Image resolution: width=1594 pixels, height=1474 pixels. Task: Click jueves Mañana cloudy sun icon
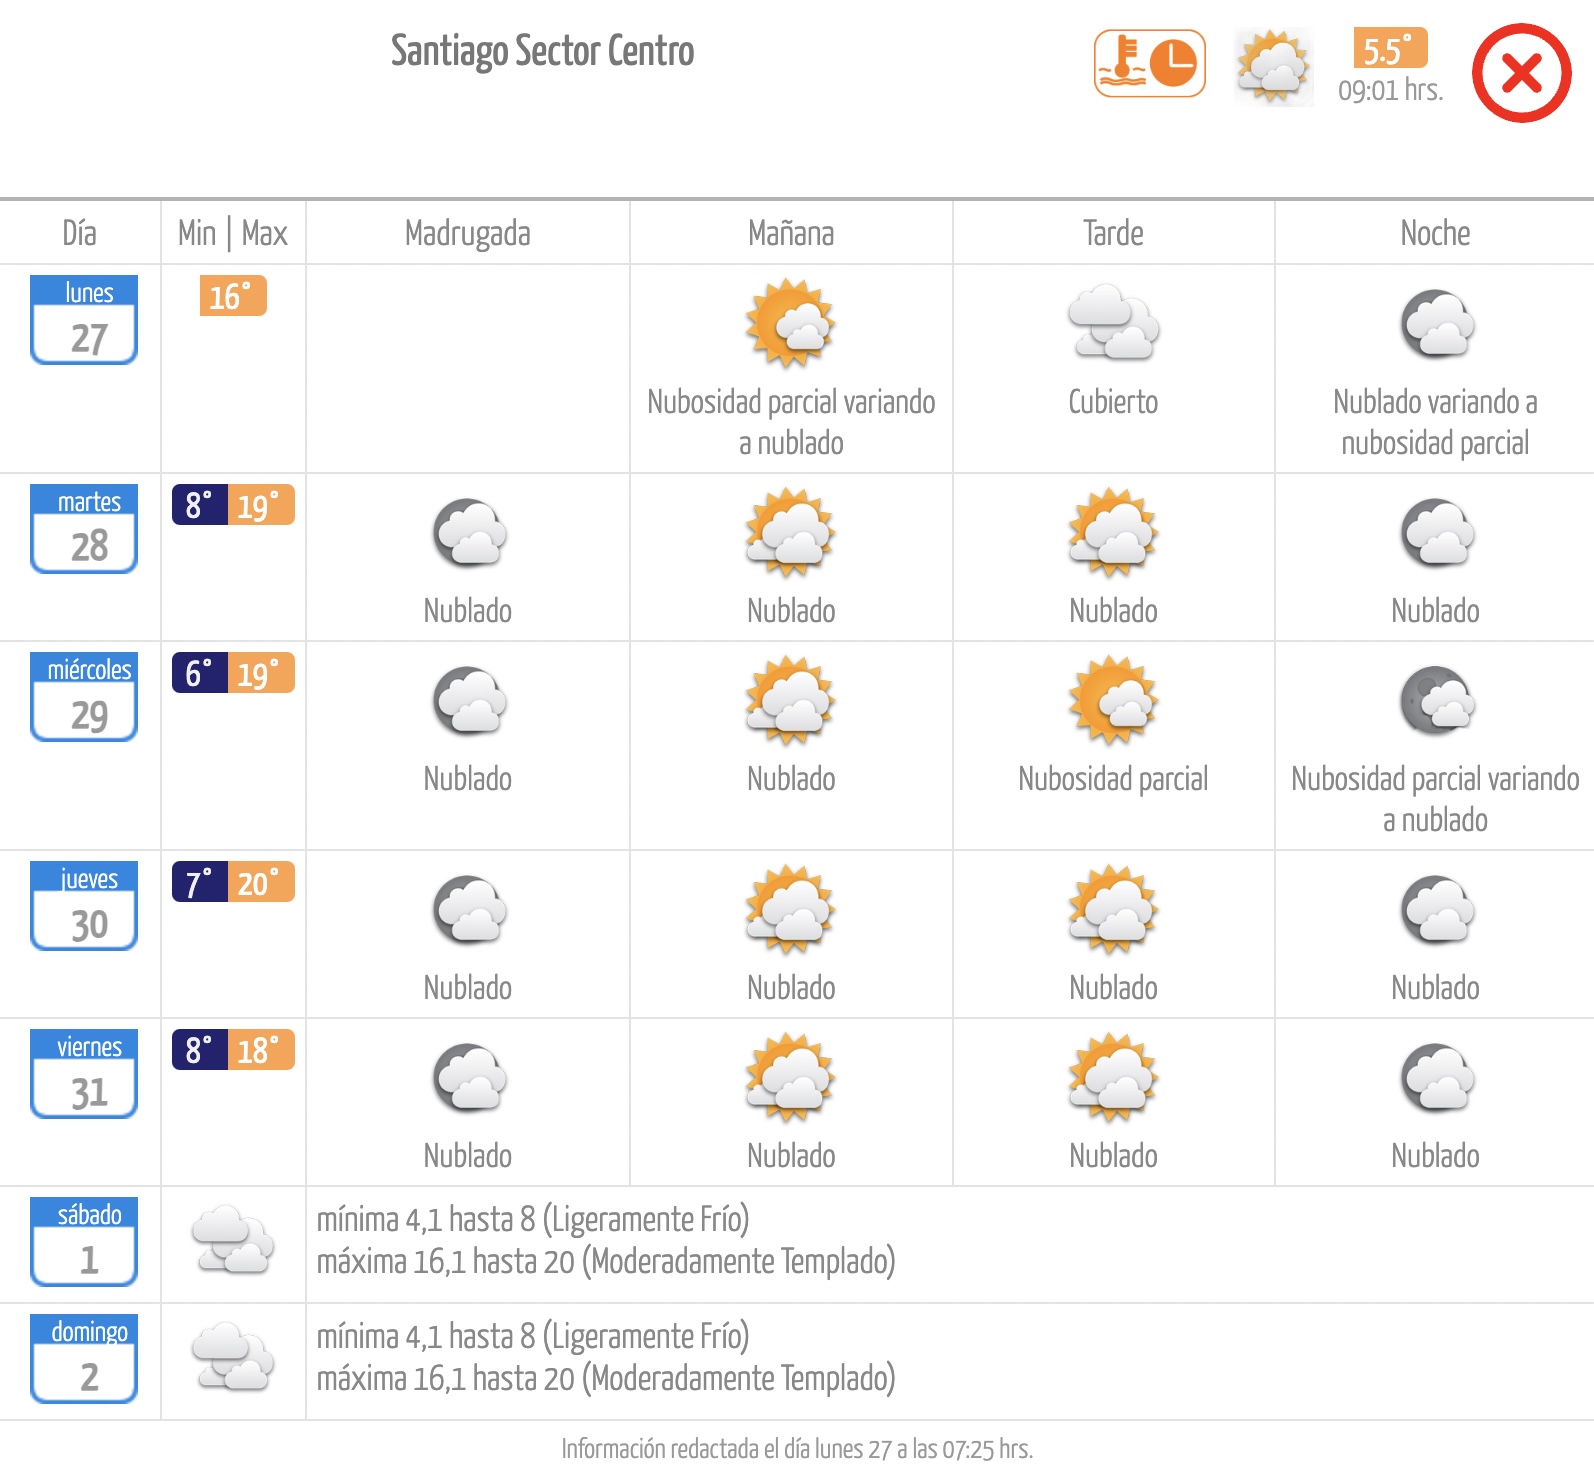[791, 910]
